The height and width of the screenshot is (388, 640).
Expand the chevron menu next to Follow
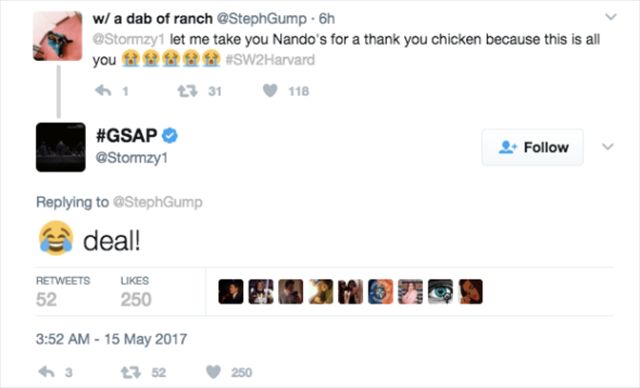pos(608,146)
